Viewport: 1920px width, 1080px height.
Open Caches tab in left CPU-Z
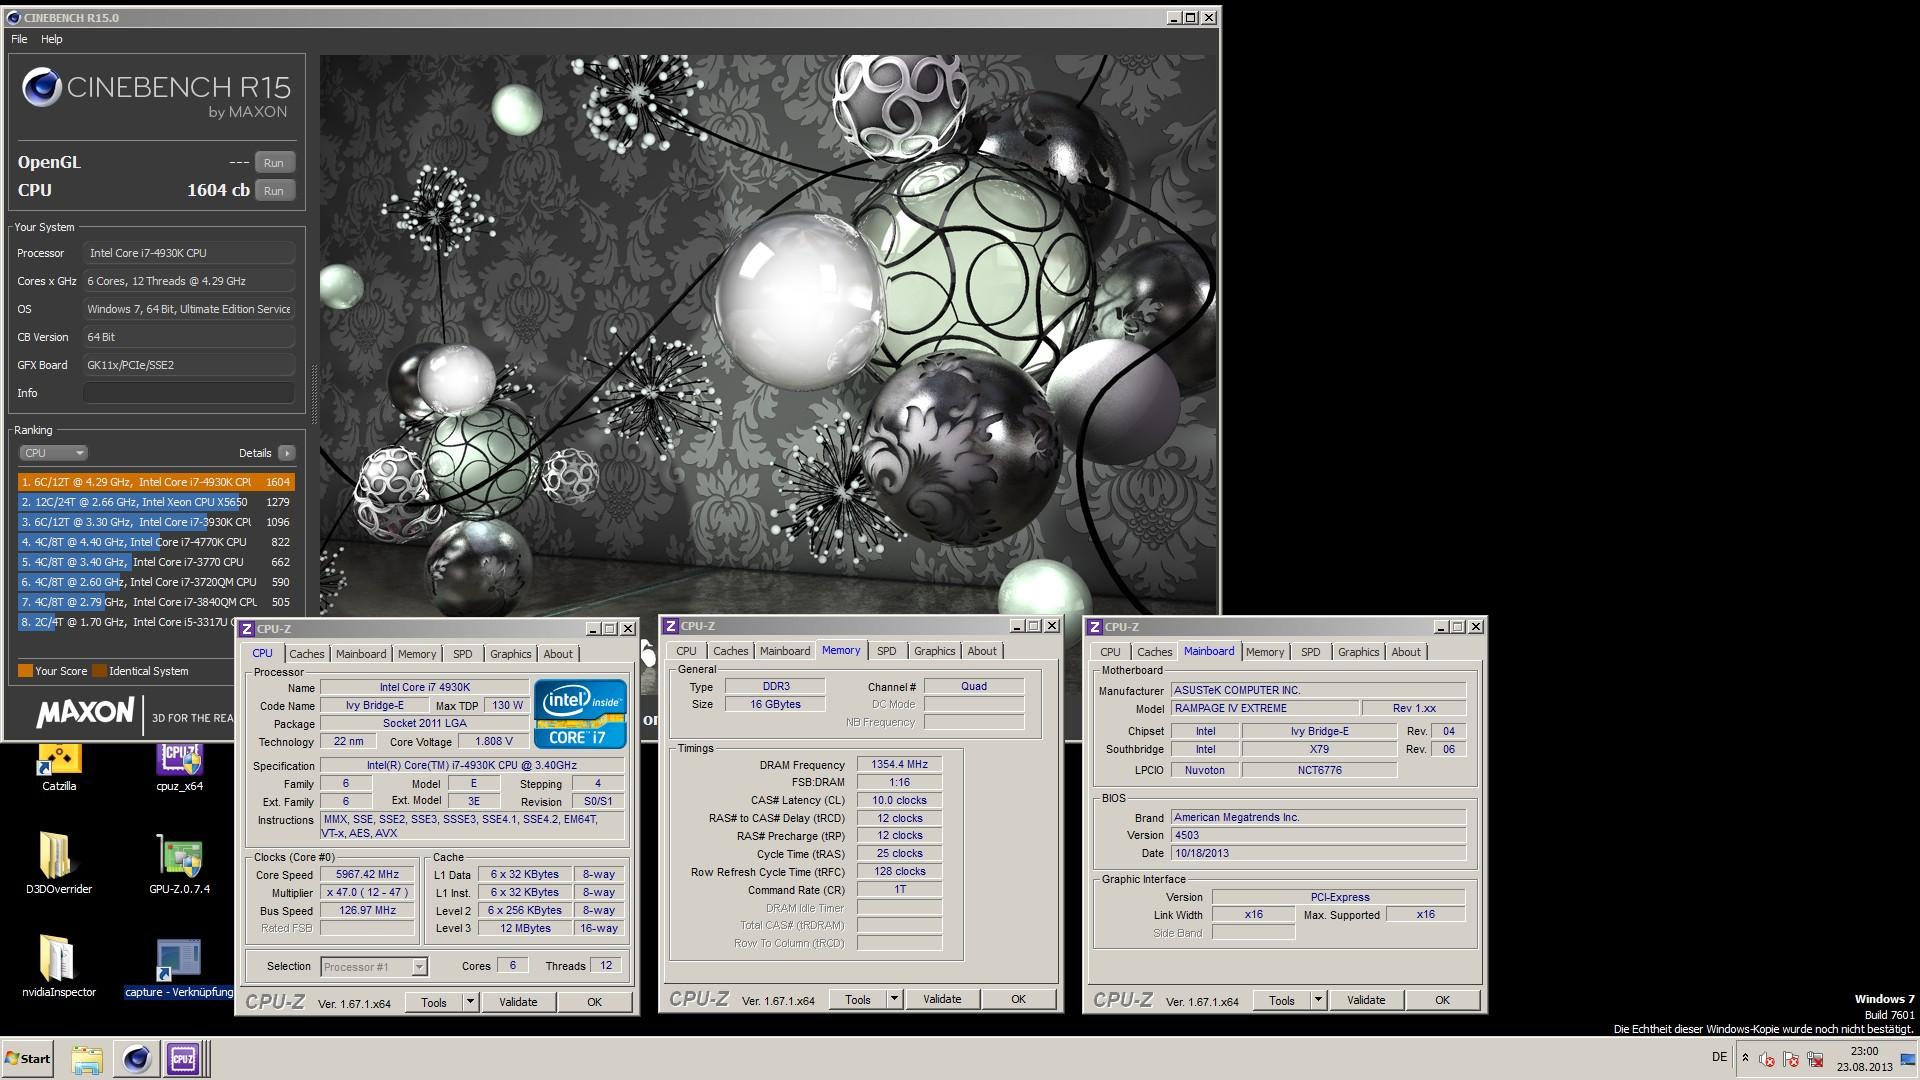[x=307, y=654]
